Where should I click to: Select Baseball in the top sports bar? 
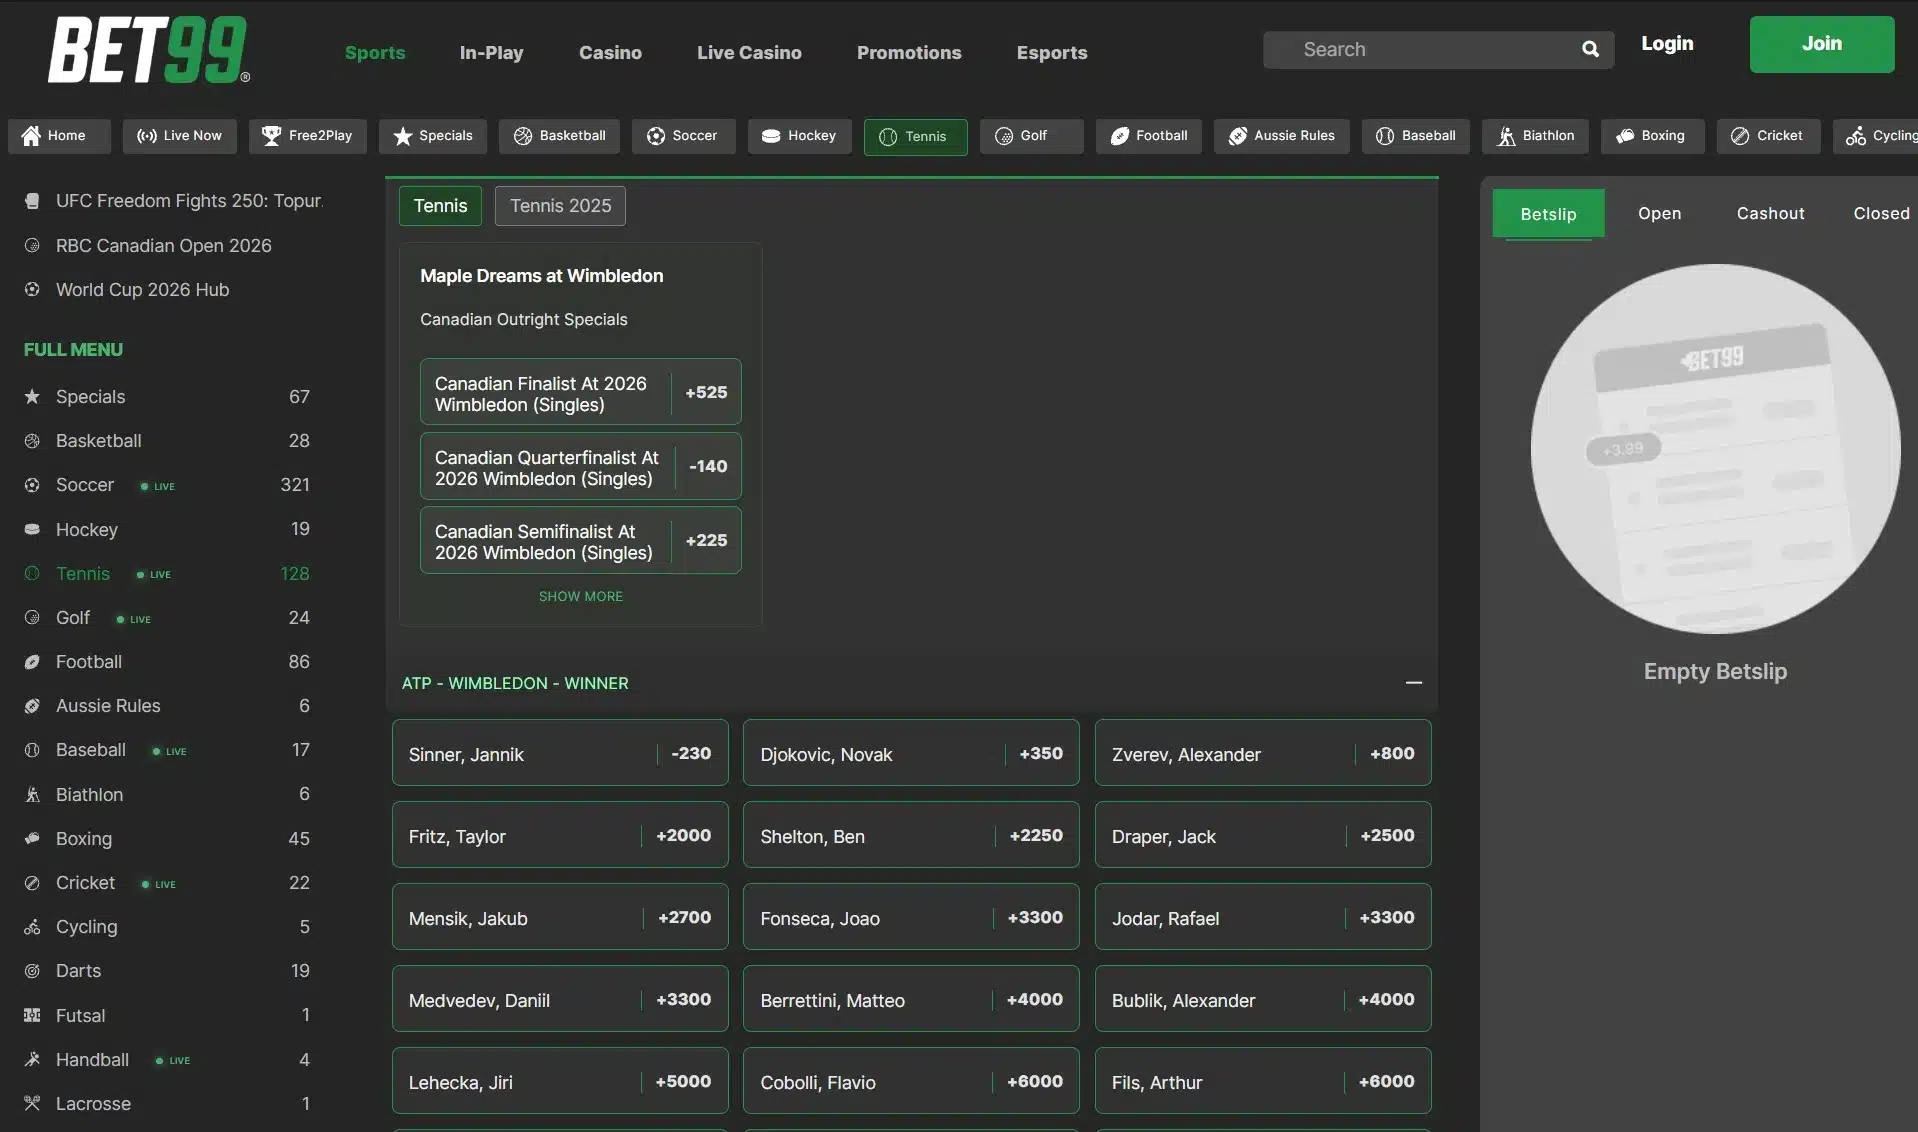click(1416, 136)
